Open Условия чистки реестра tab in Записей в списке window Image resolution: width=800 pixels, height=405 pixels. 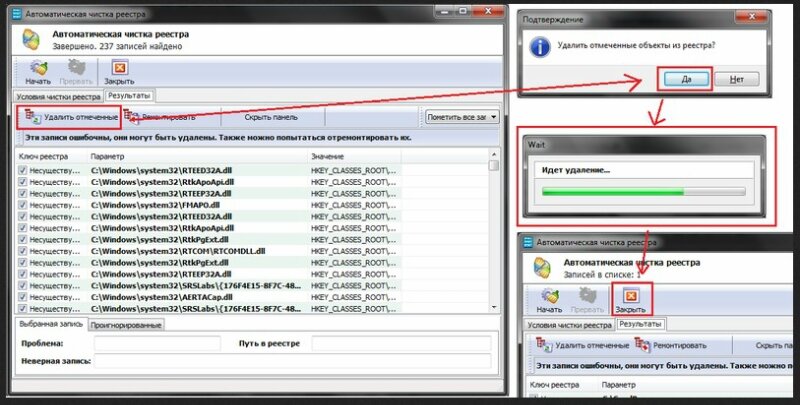569,325
